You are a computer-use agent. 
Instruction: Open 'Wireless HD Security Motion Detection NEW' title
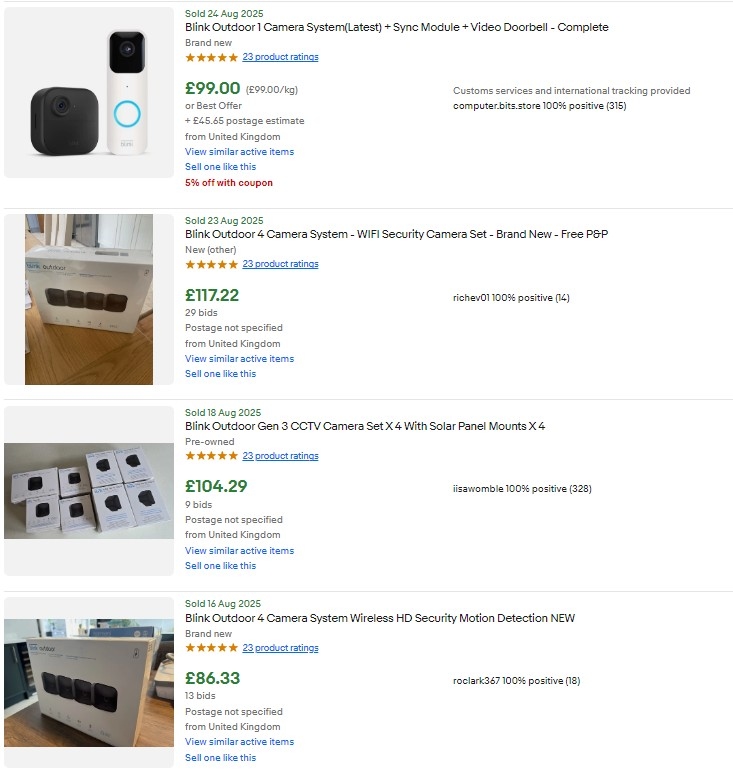coord(379,618)
